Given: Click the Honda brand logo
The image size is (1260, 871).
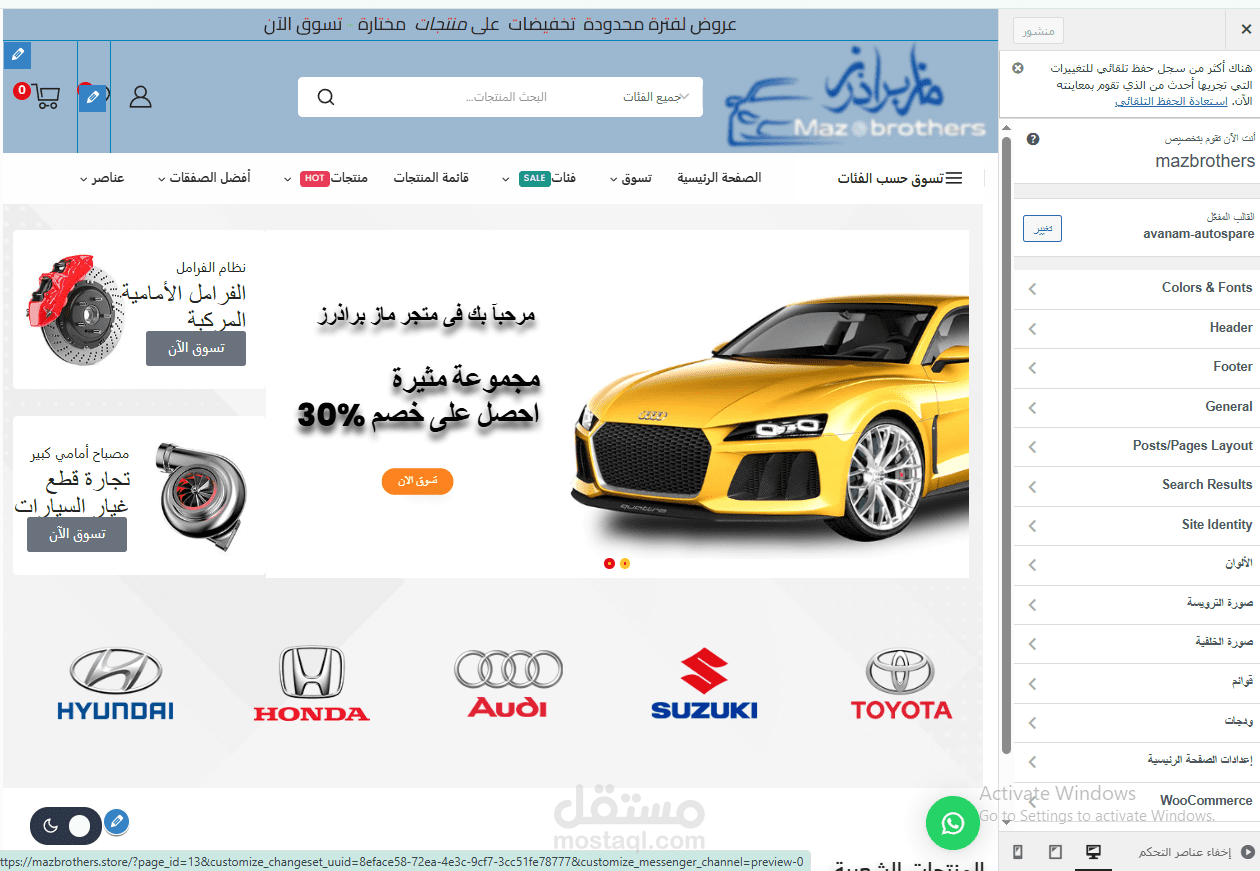Looking at the screenshot, I should pos(311,685).
